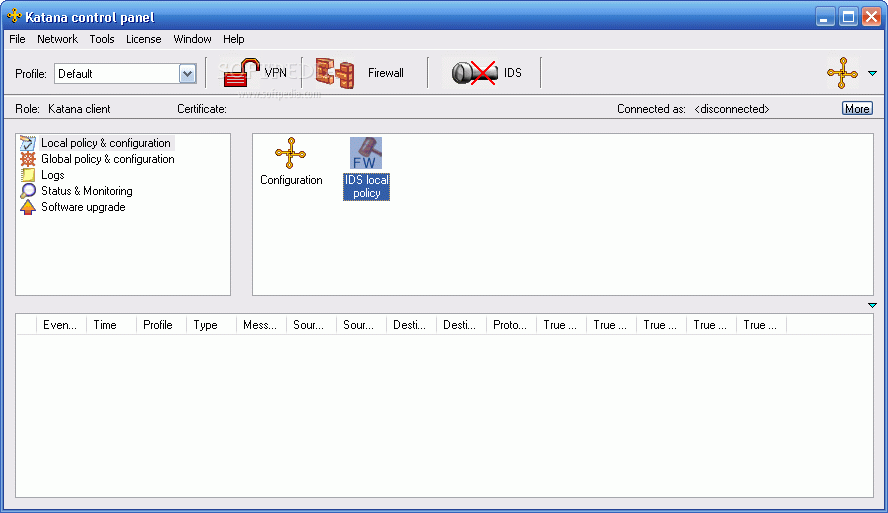Click the <disconnected> status text
The height and width of the screenshot is (513, 888).
click(x=732, y=109)
